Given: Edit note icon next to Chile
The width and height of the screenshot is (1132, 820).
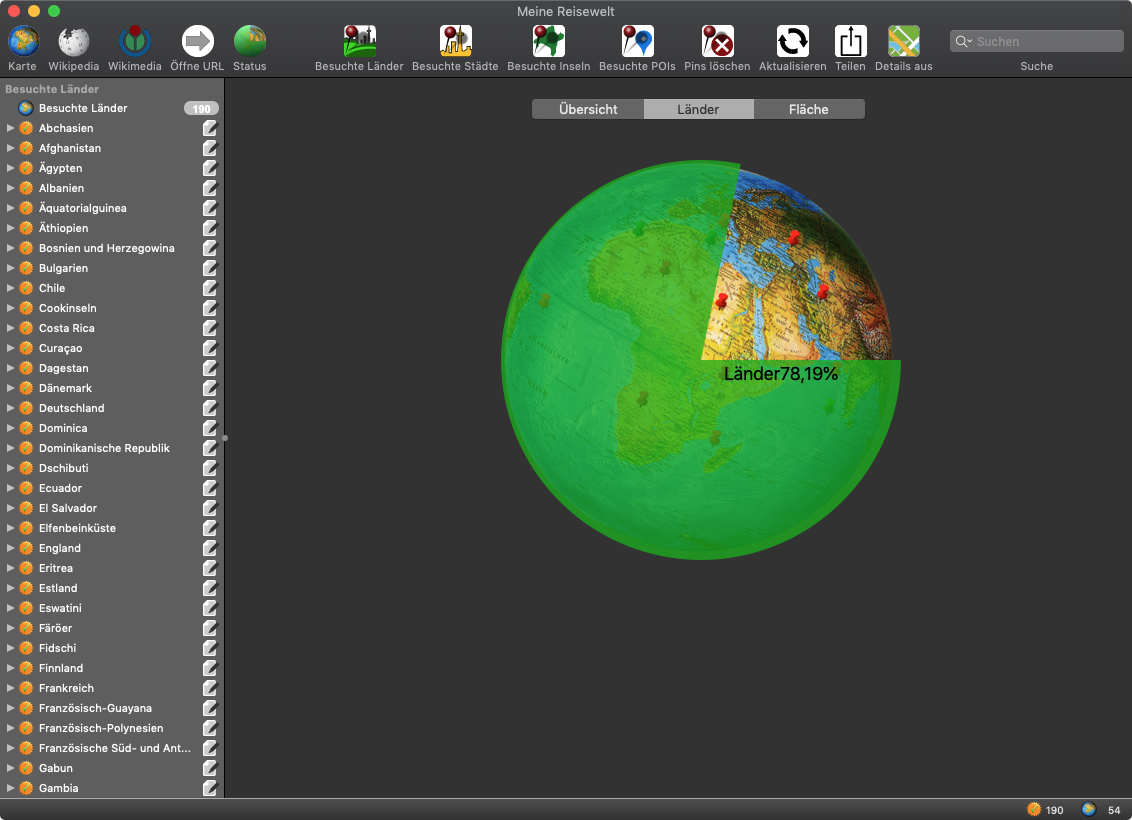Looking at the screenshot, I should 210,288.
